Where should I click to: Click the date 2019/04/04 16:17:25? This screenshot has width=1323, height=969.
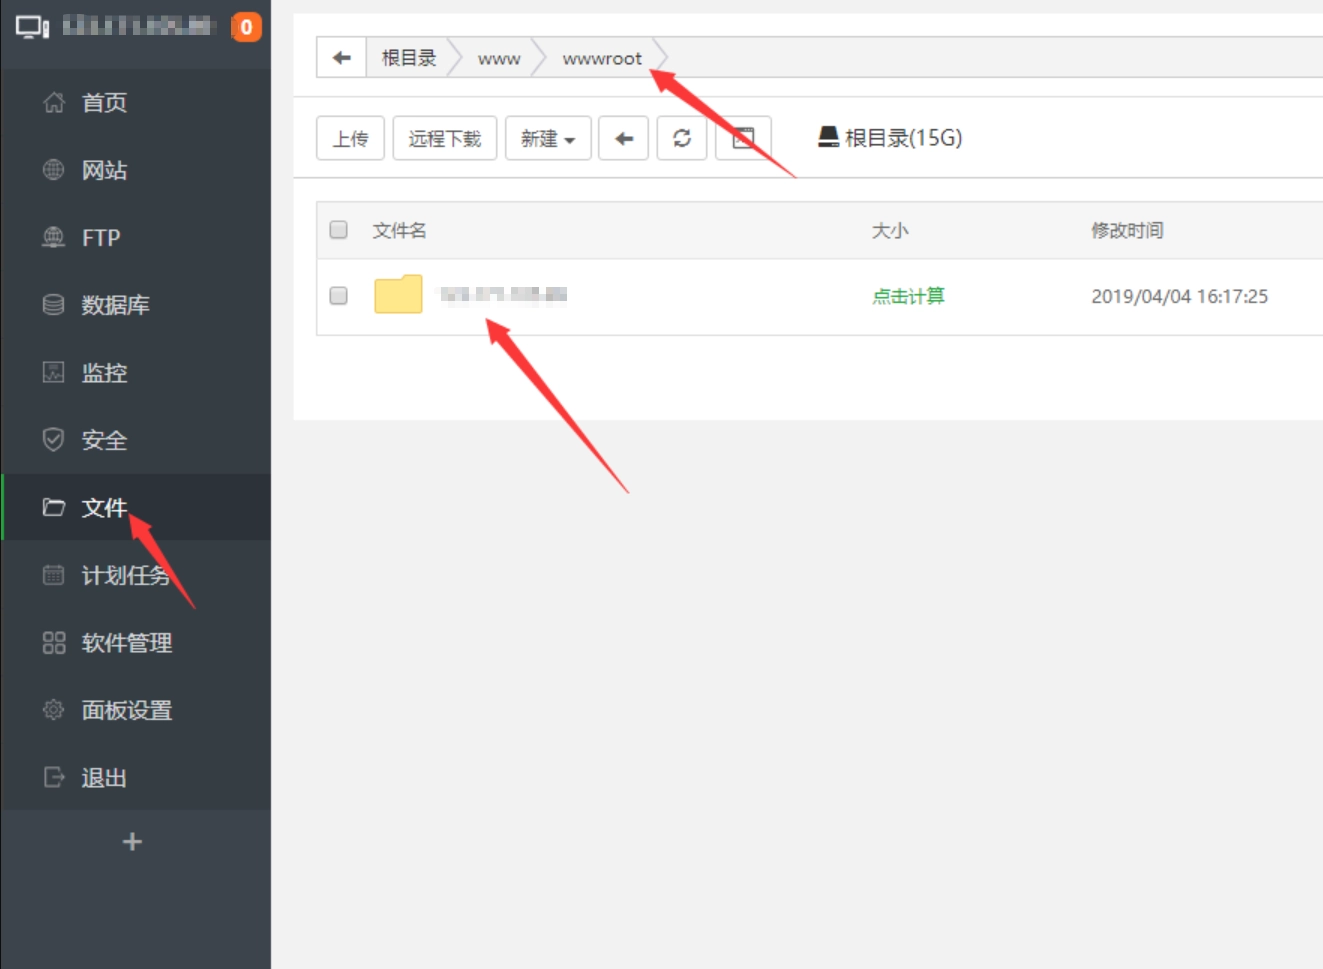[x=1179, y=296]
